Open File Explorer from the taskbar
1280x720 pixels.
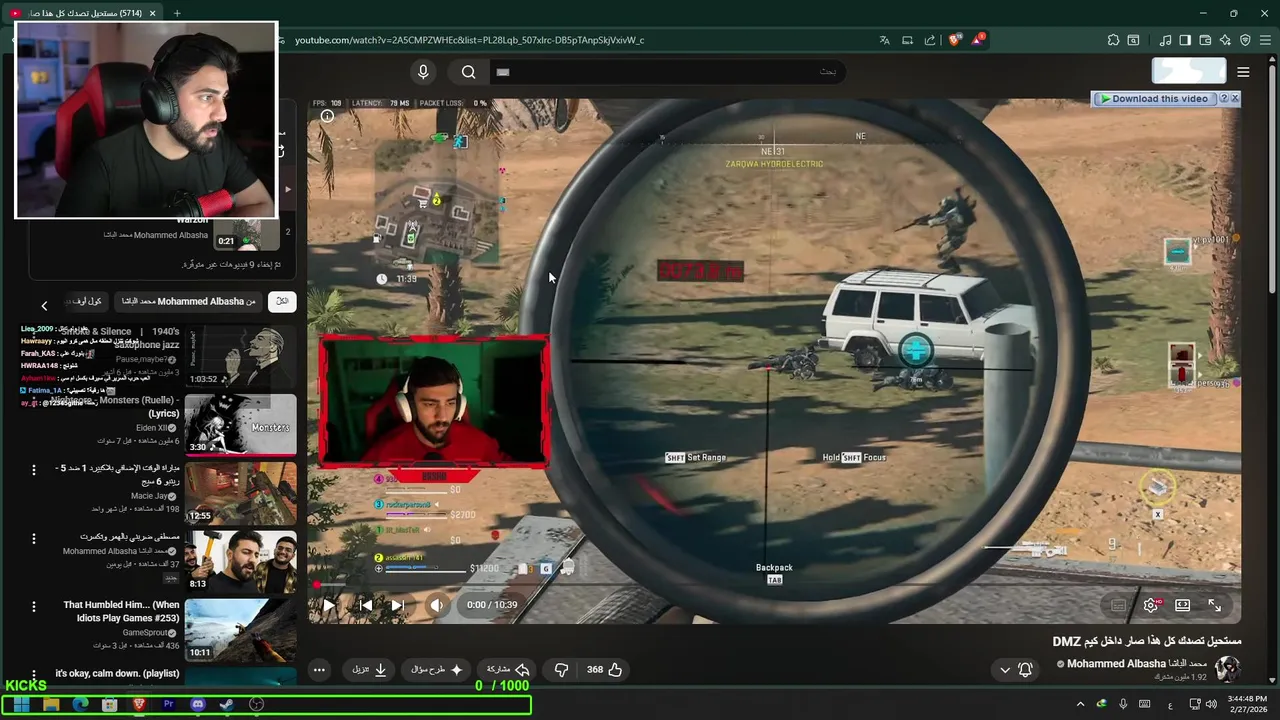click(x=51, y=704)
